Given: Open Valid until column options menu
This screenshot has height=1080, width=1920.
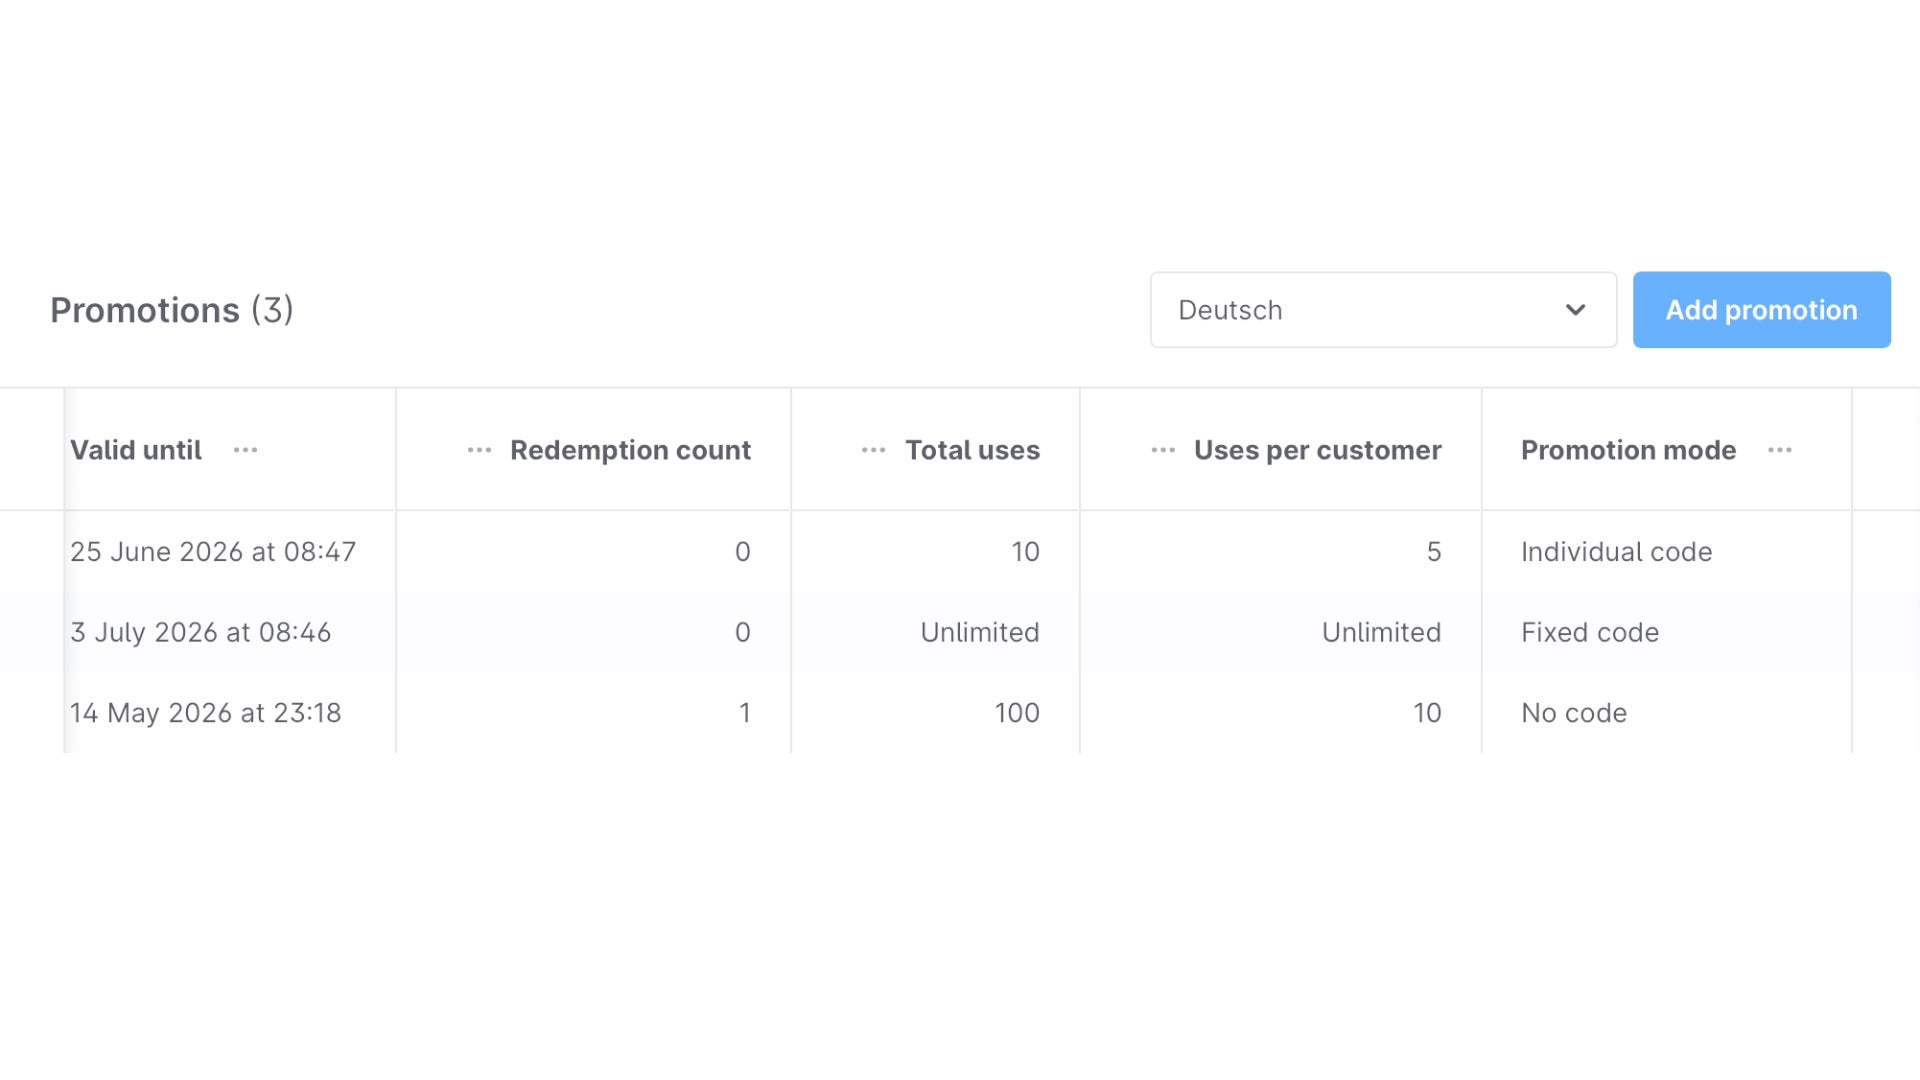Looking at the screenshot, I should [245, 450].
